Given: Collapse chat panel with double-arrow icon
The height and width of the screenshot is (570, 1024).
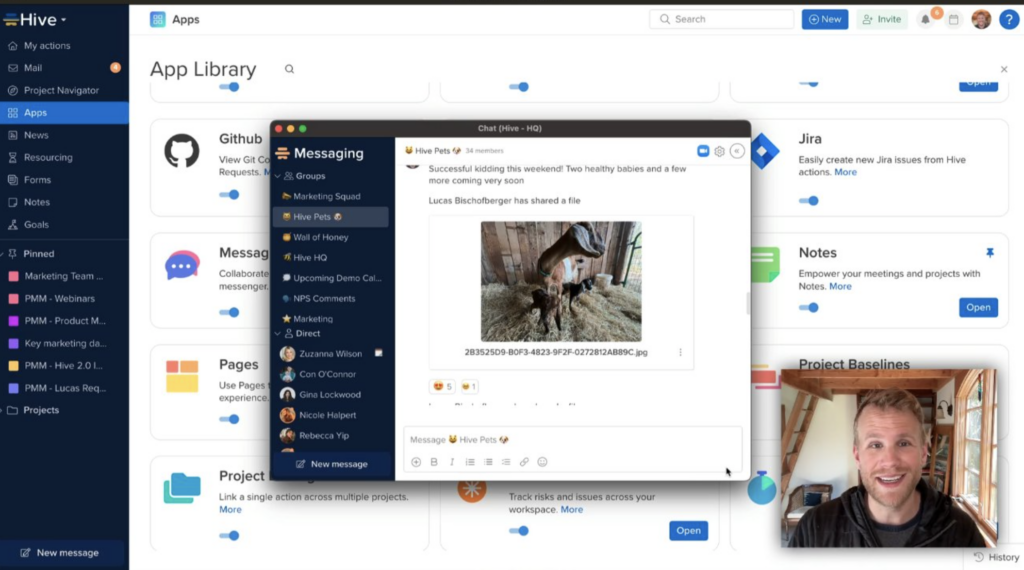Looking at the screenshot, I should tap(737, 151).
